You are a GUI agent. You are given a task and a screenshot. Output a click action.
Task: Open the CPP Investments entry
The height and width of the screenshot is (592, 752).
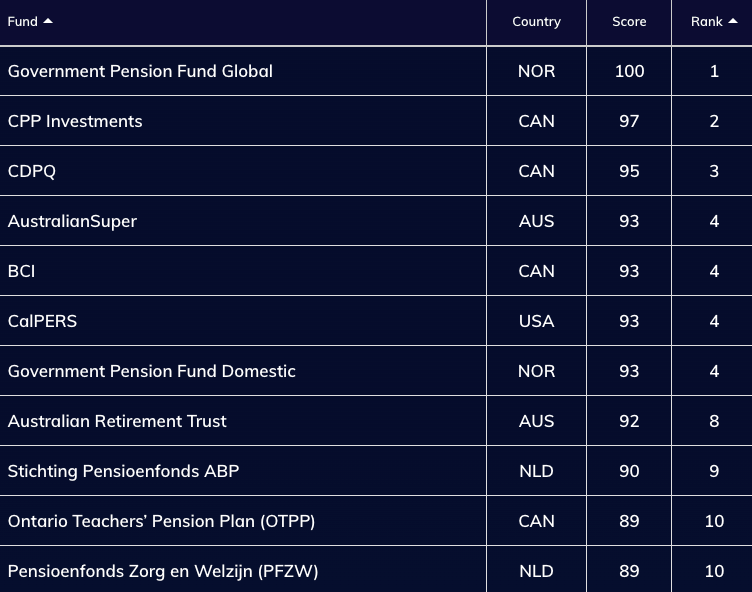[x=75, y=121]
